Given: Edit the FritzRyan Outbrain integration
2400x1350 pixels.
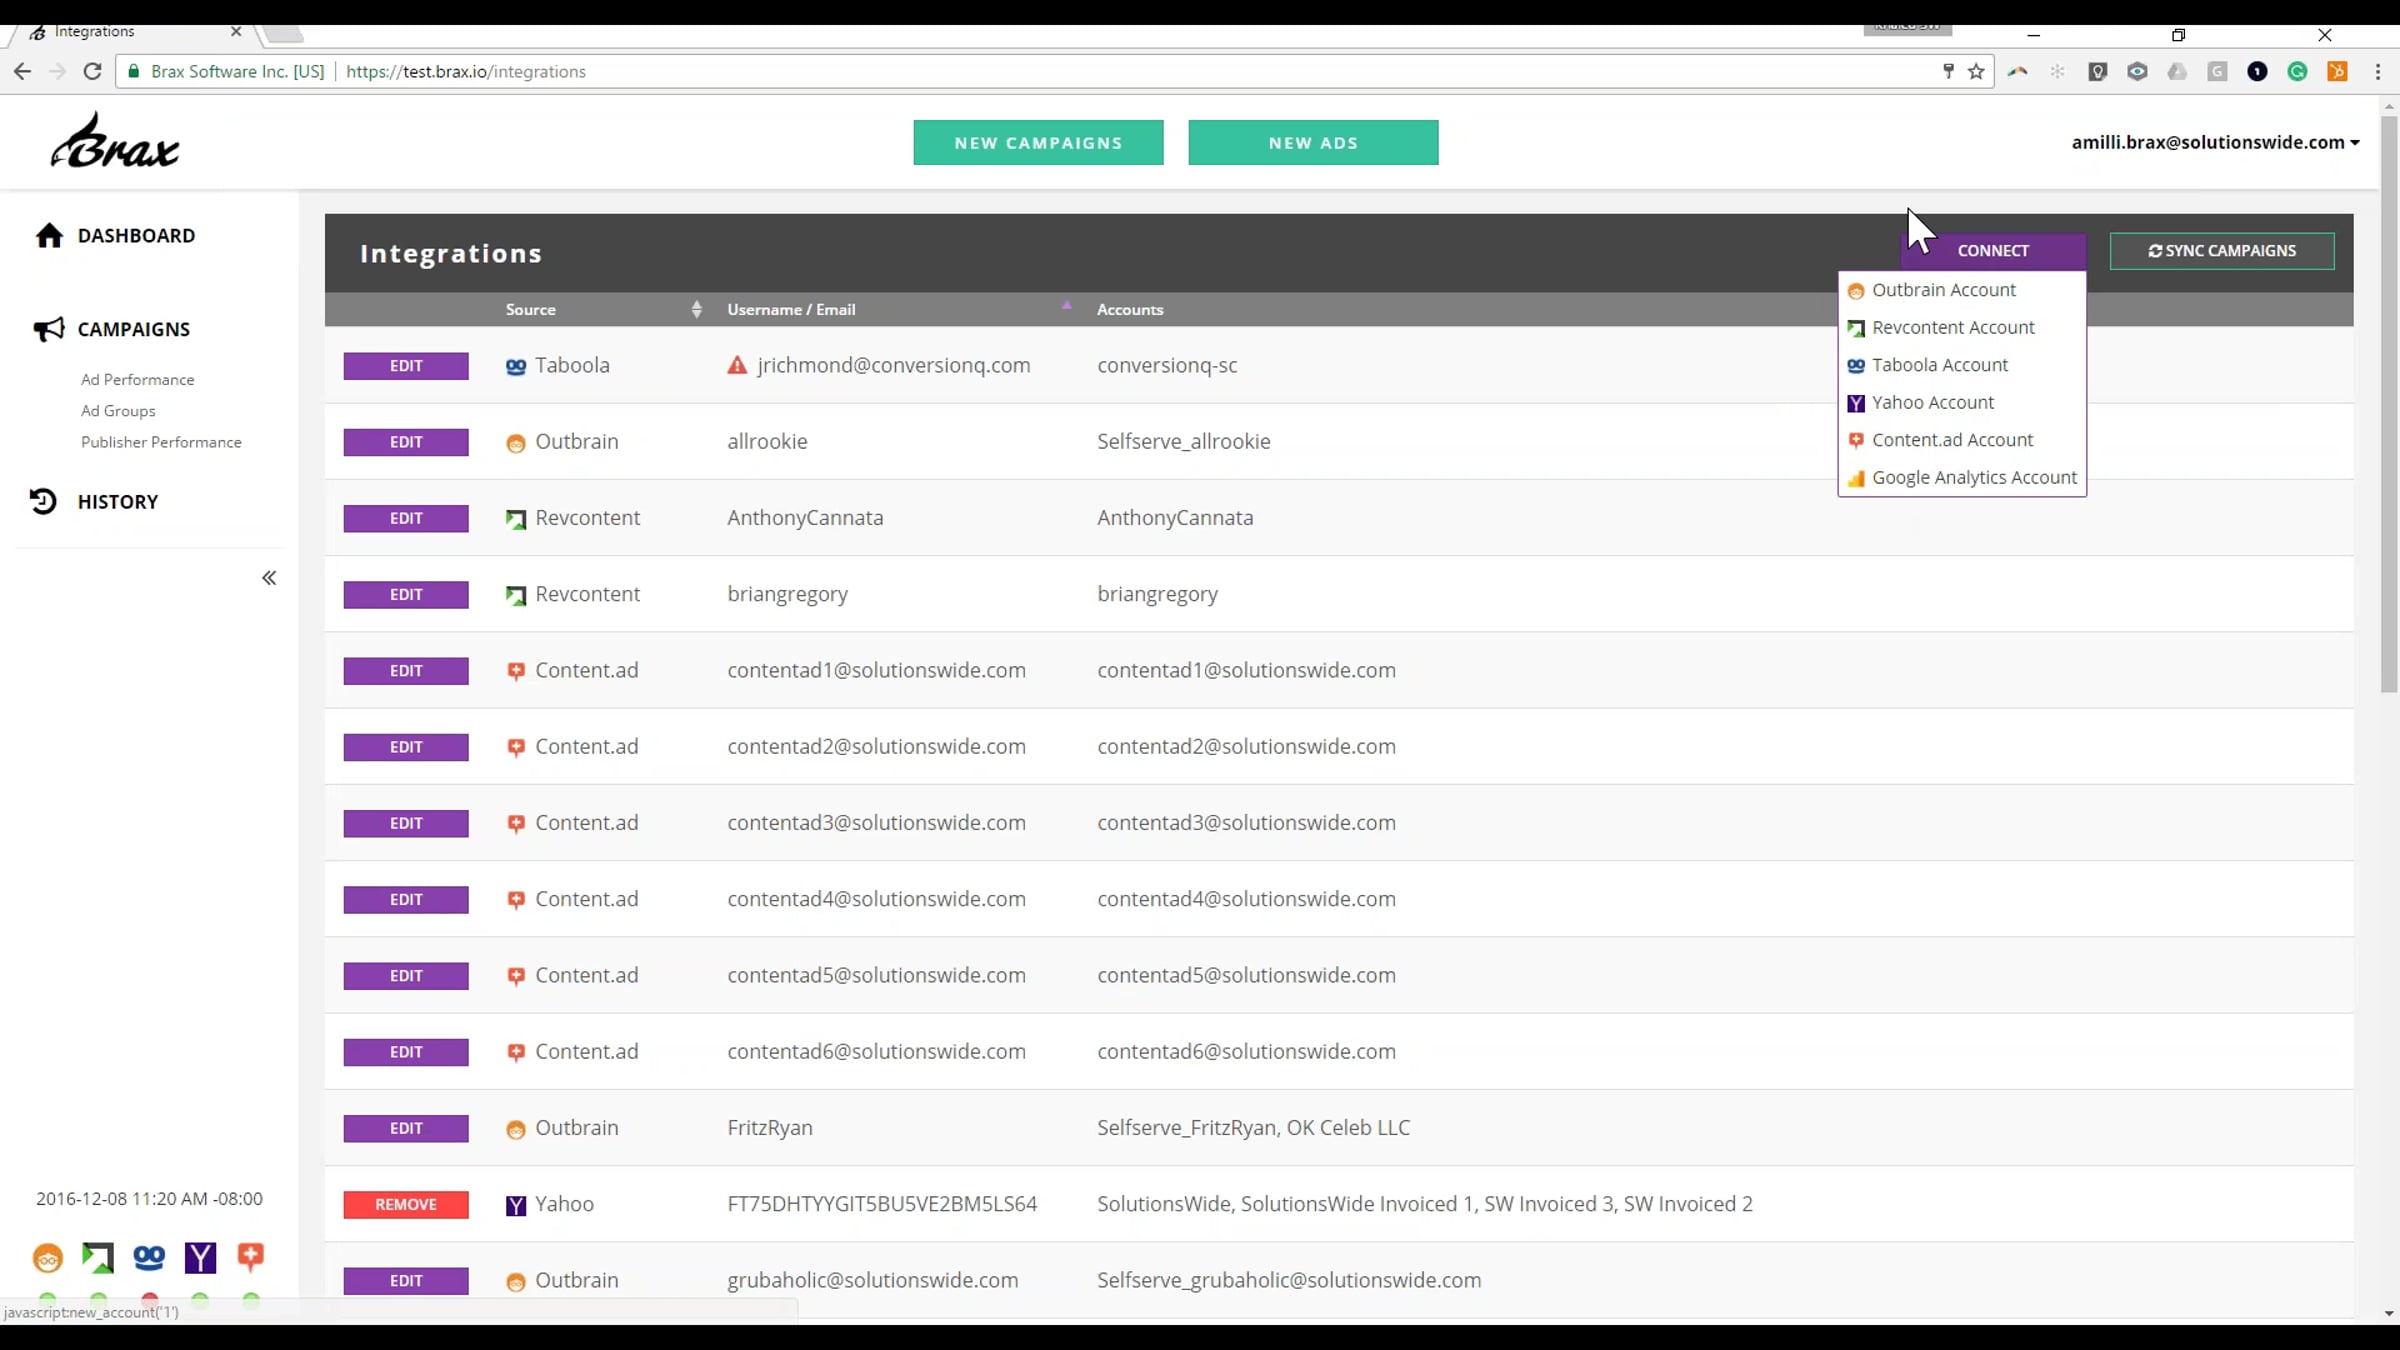Looking at the screenshot, I should (x=406, y=1128).
